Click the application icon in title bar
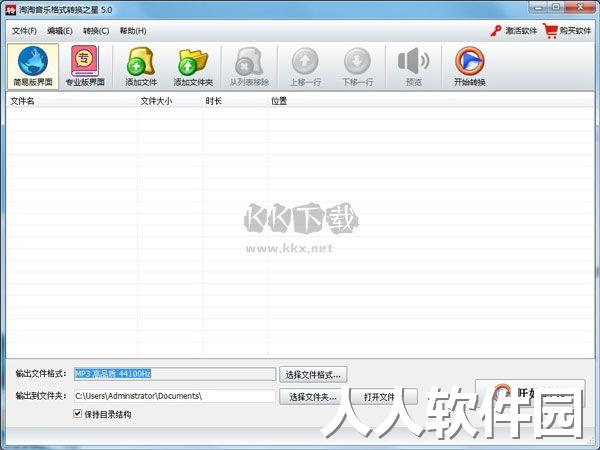600x450 pixels. point(11,10)
